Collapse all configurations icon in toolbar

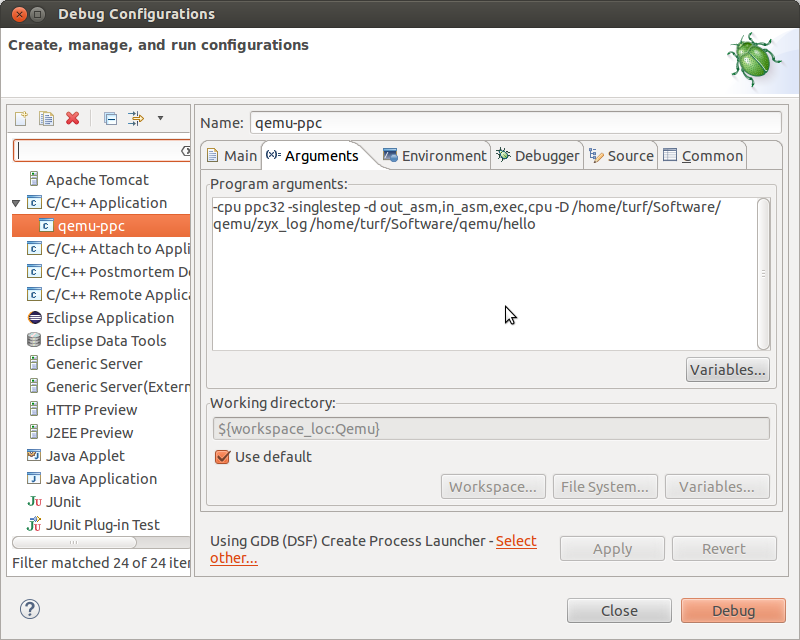110,118
